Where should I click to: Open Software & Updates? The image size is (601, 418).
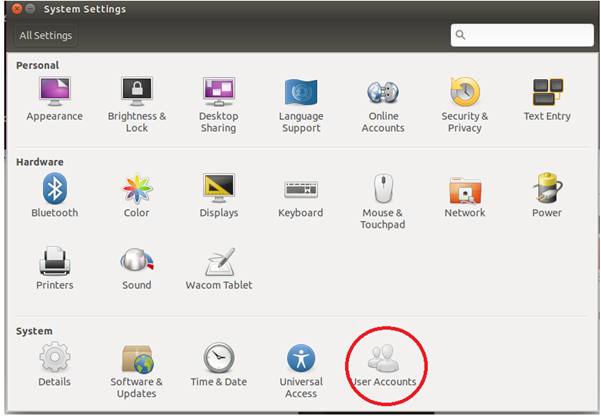pos(137,370)
